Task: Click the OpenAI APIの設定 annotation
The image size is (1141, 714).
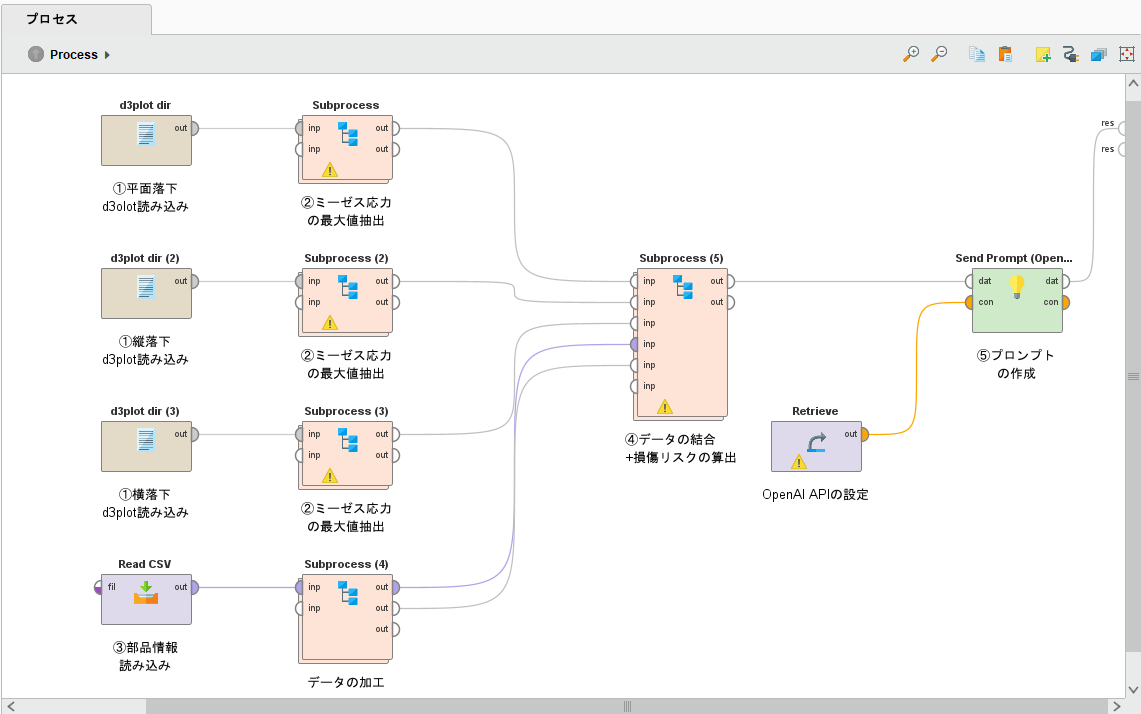Action: tap(816, 494)
